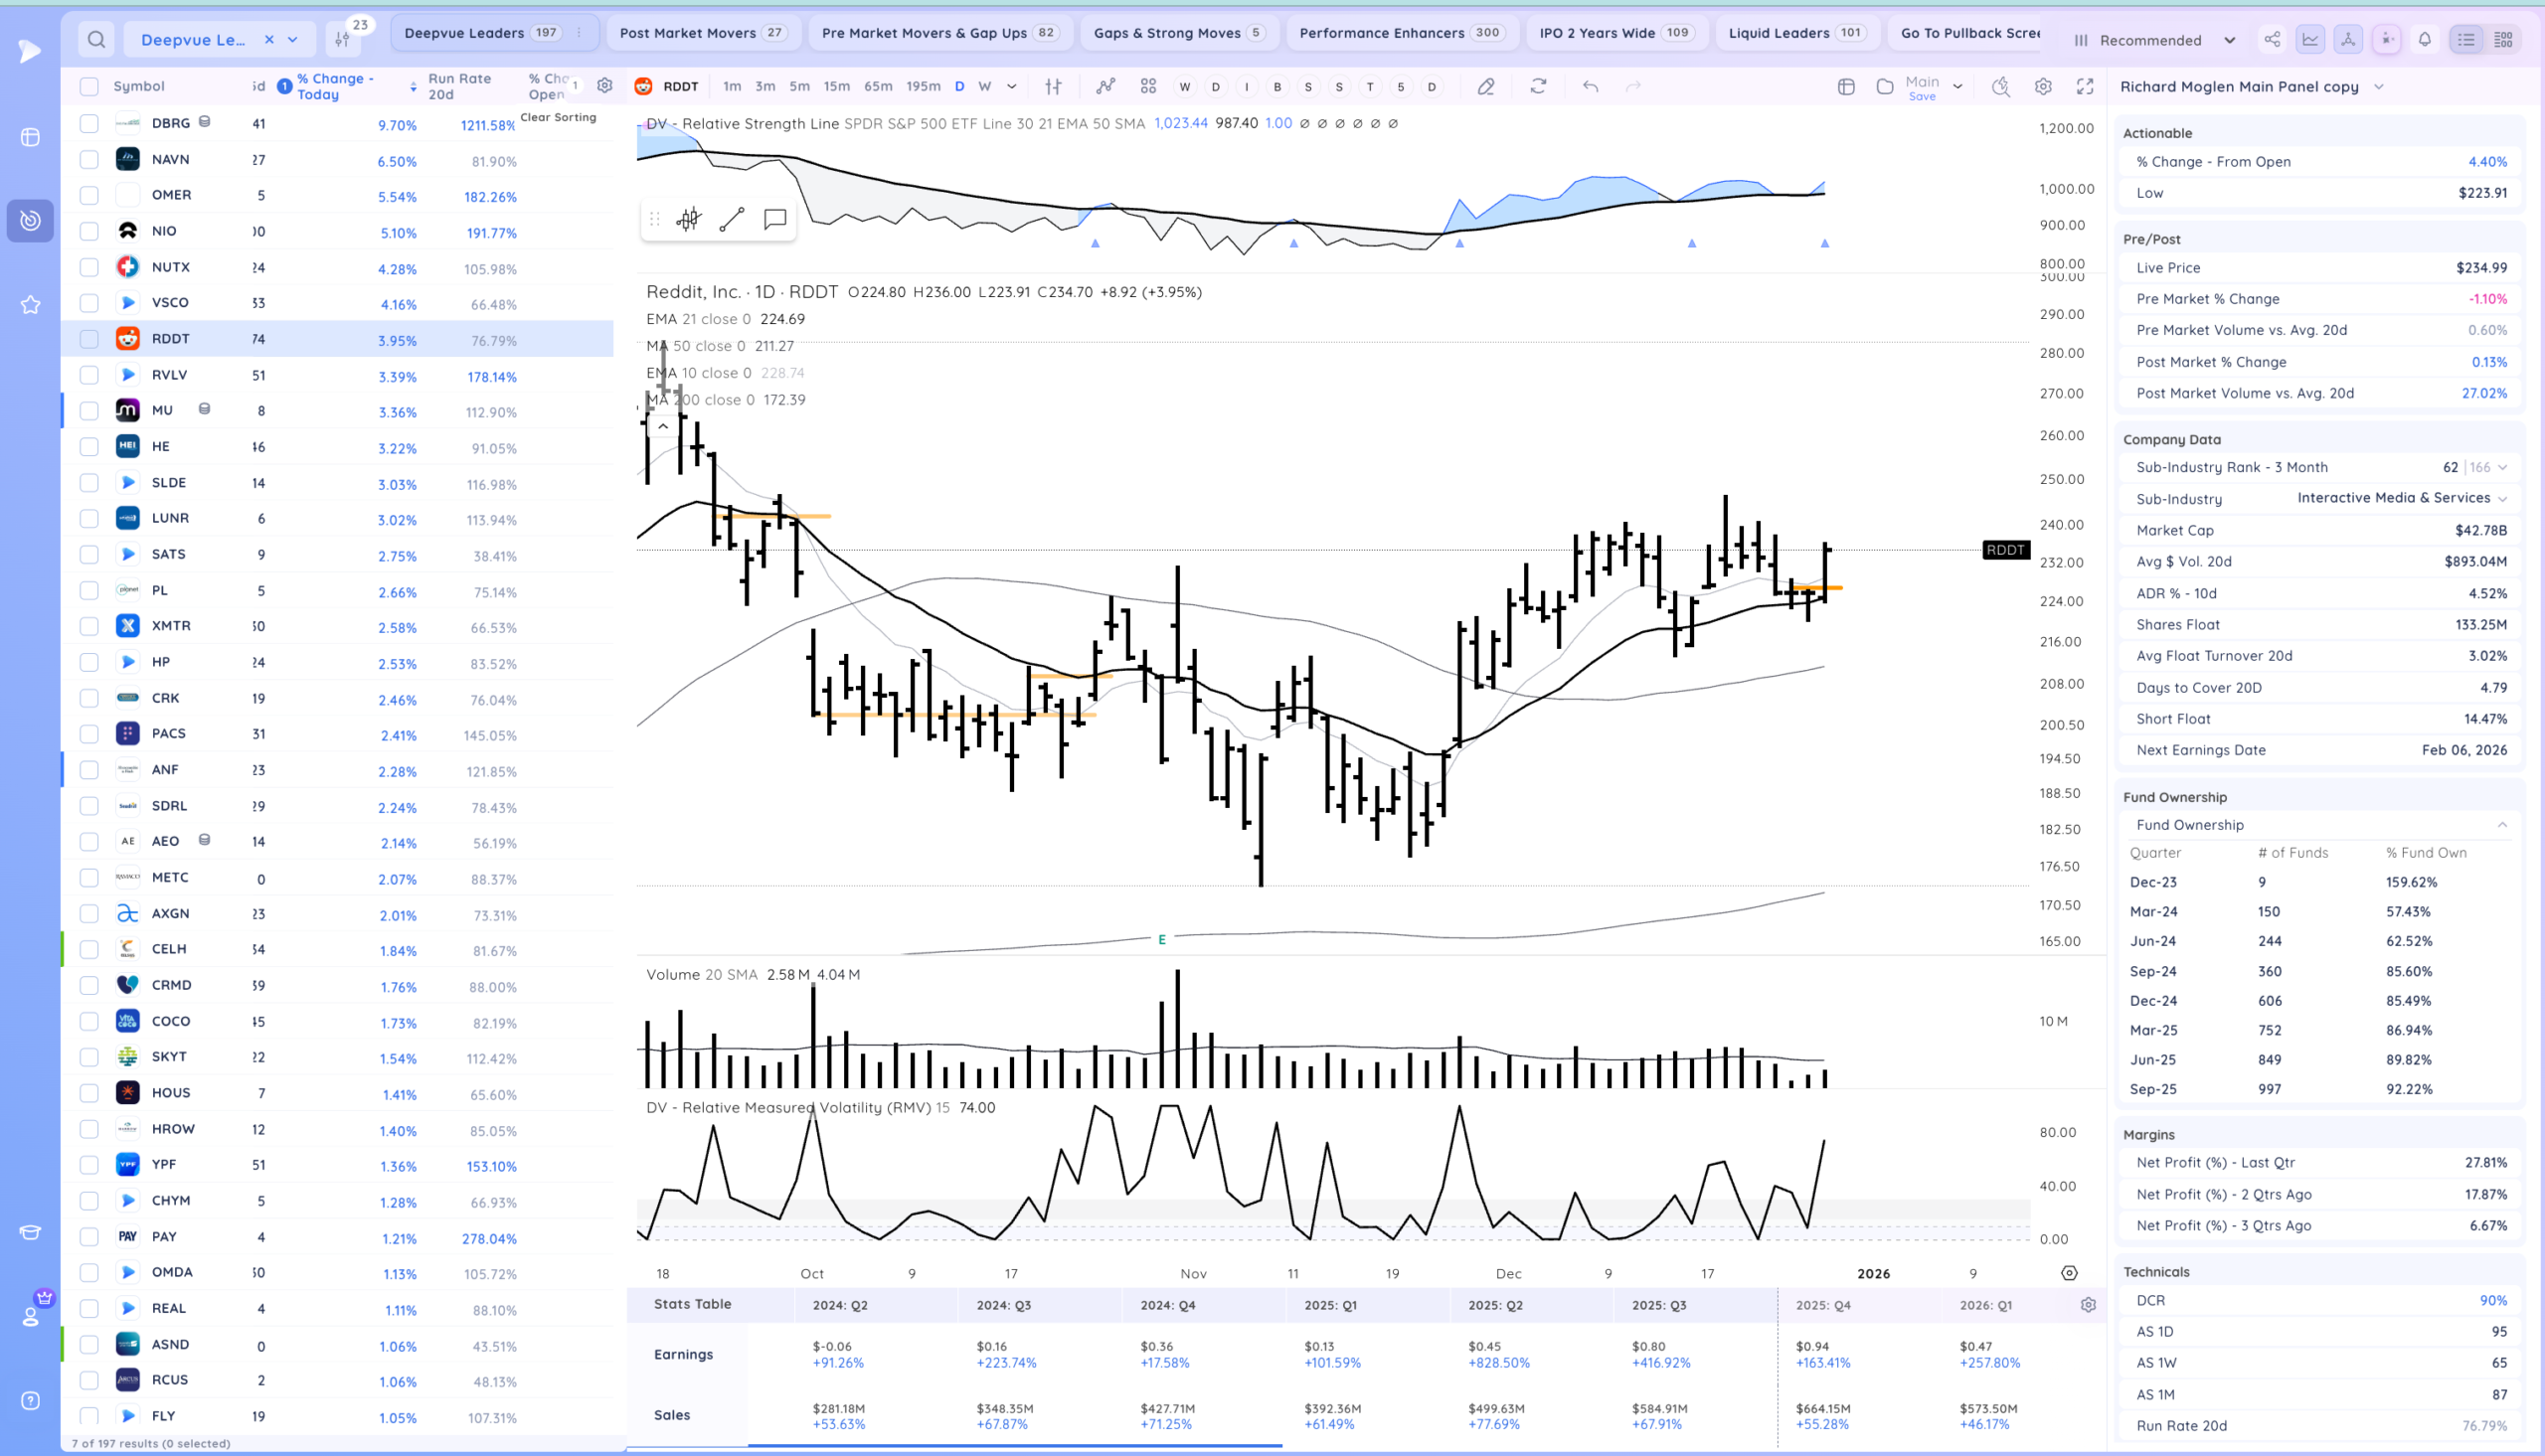
Task: Select the 65m timeframe button
Action: pyautogui.click(x=877, y=87)
